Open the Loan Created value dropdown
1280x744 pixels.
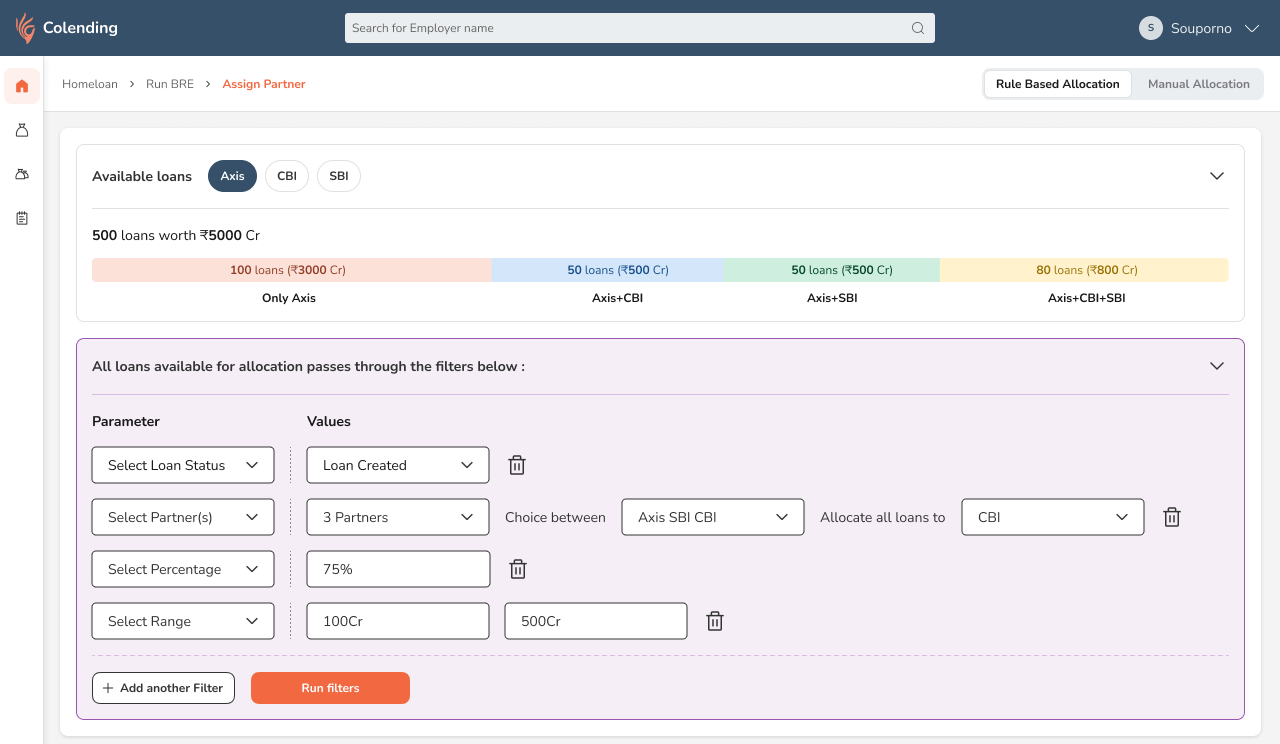pyautogui.click(x=398, y=465)
